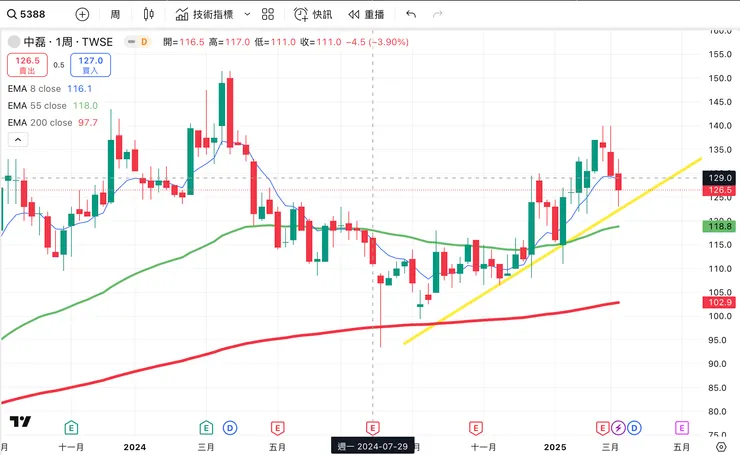This screenshot has height=455, width=740.
Task: Select the EMA 8 close indicator legend
Action: tap(50, 89)
